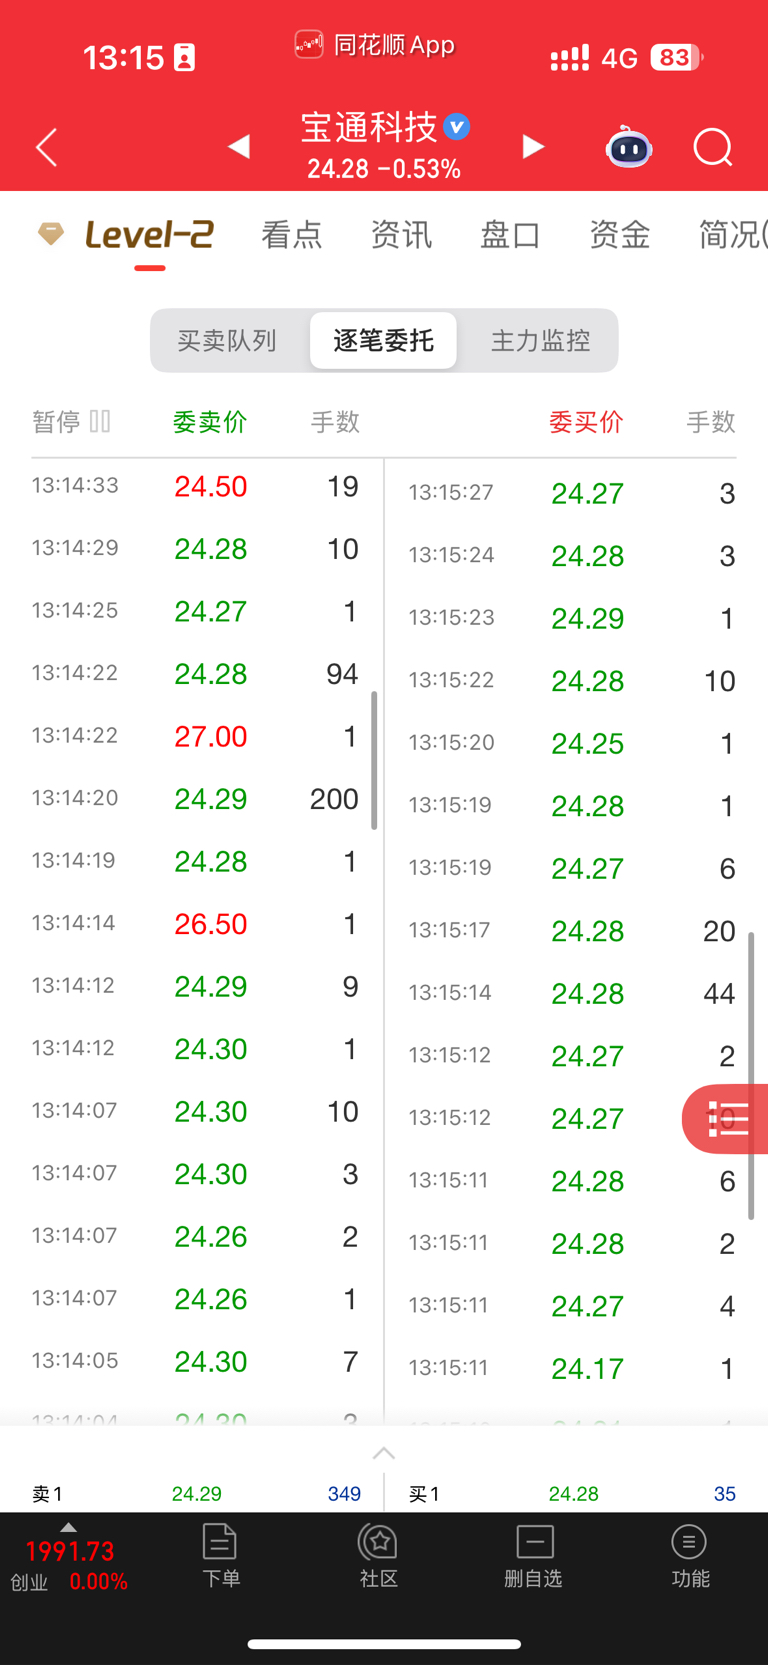769x1665 pixels.
Task: Expand the 创业 index ticker arrow
Action: pos(68,1527)
